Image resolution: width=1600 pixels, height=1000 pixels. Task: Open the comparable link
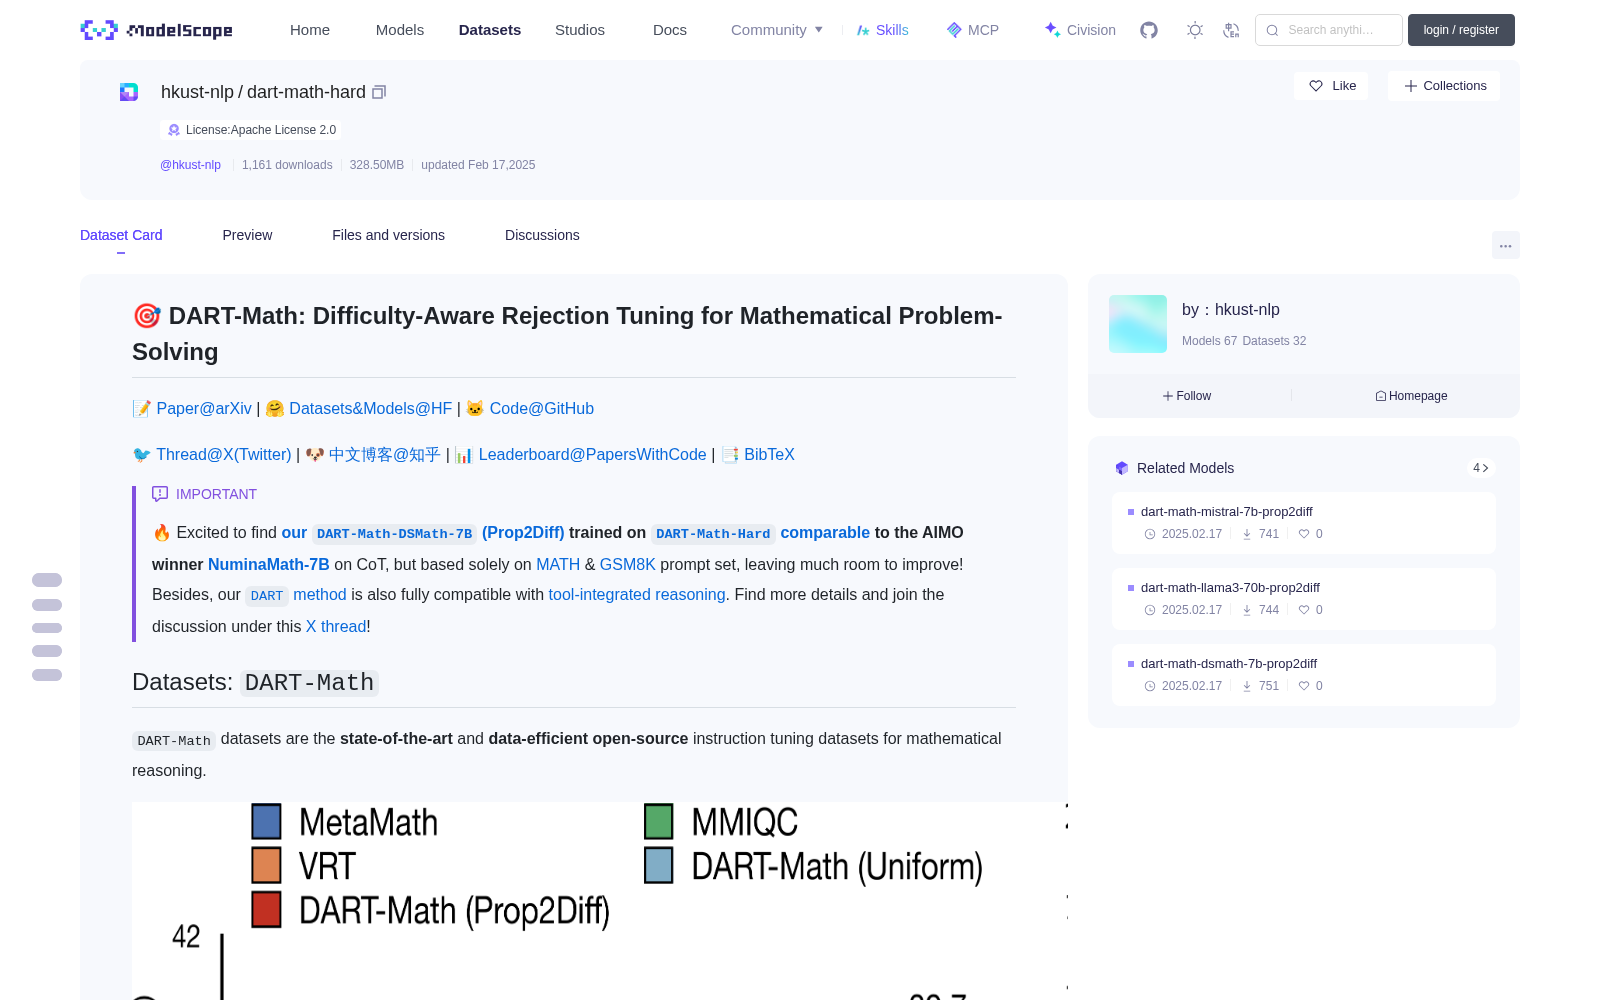[x=825, y=532]
